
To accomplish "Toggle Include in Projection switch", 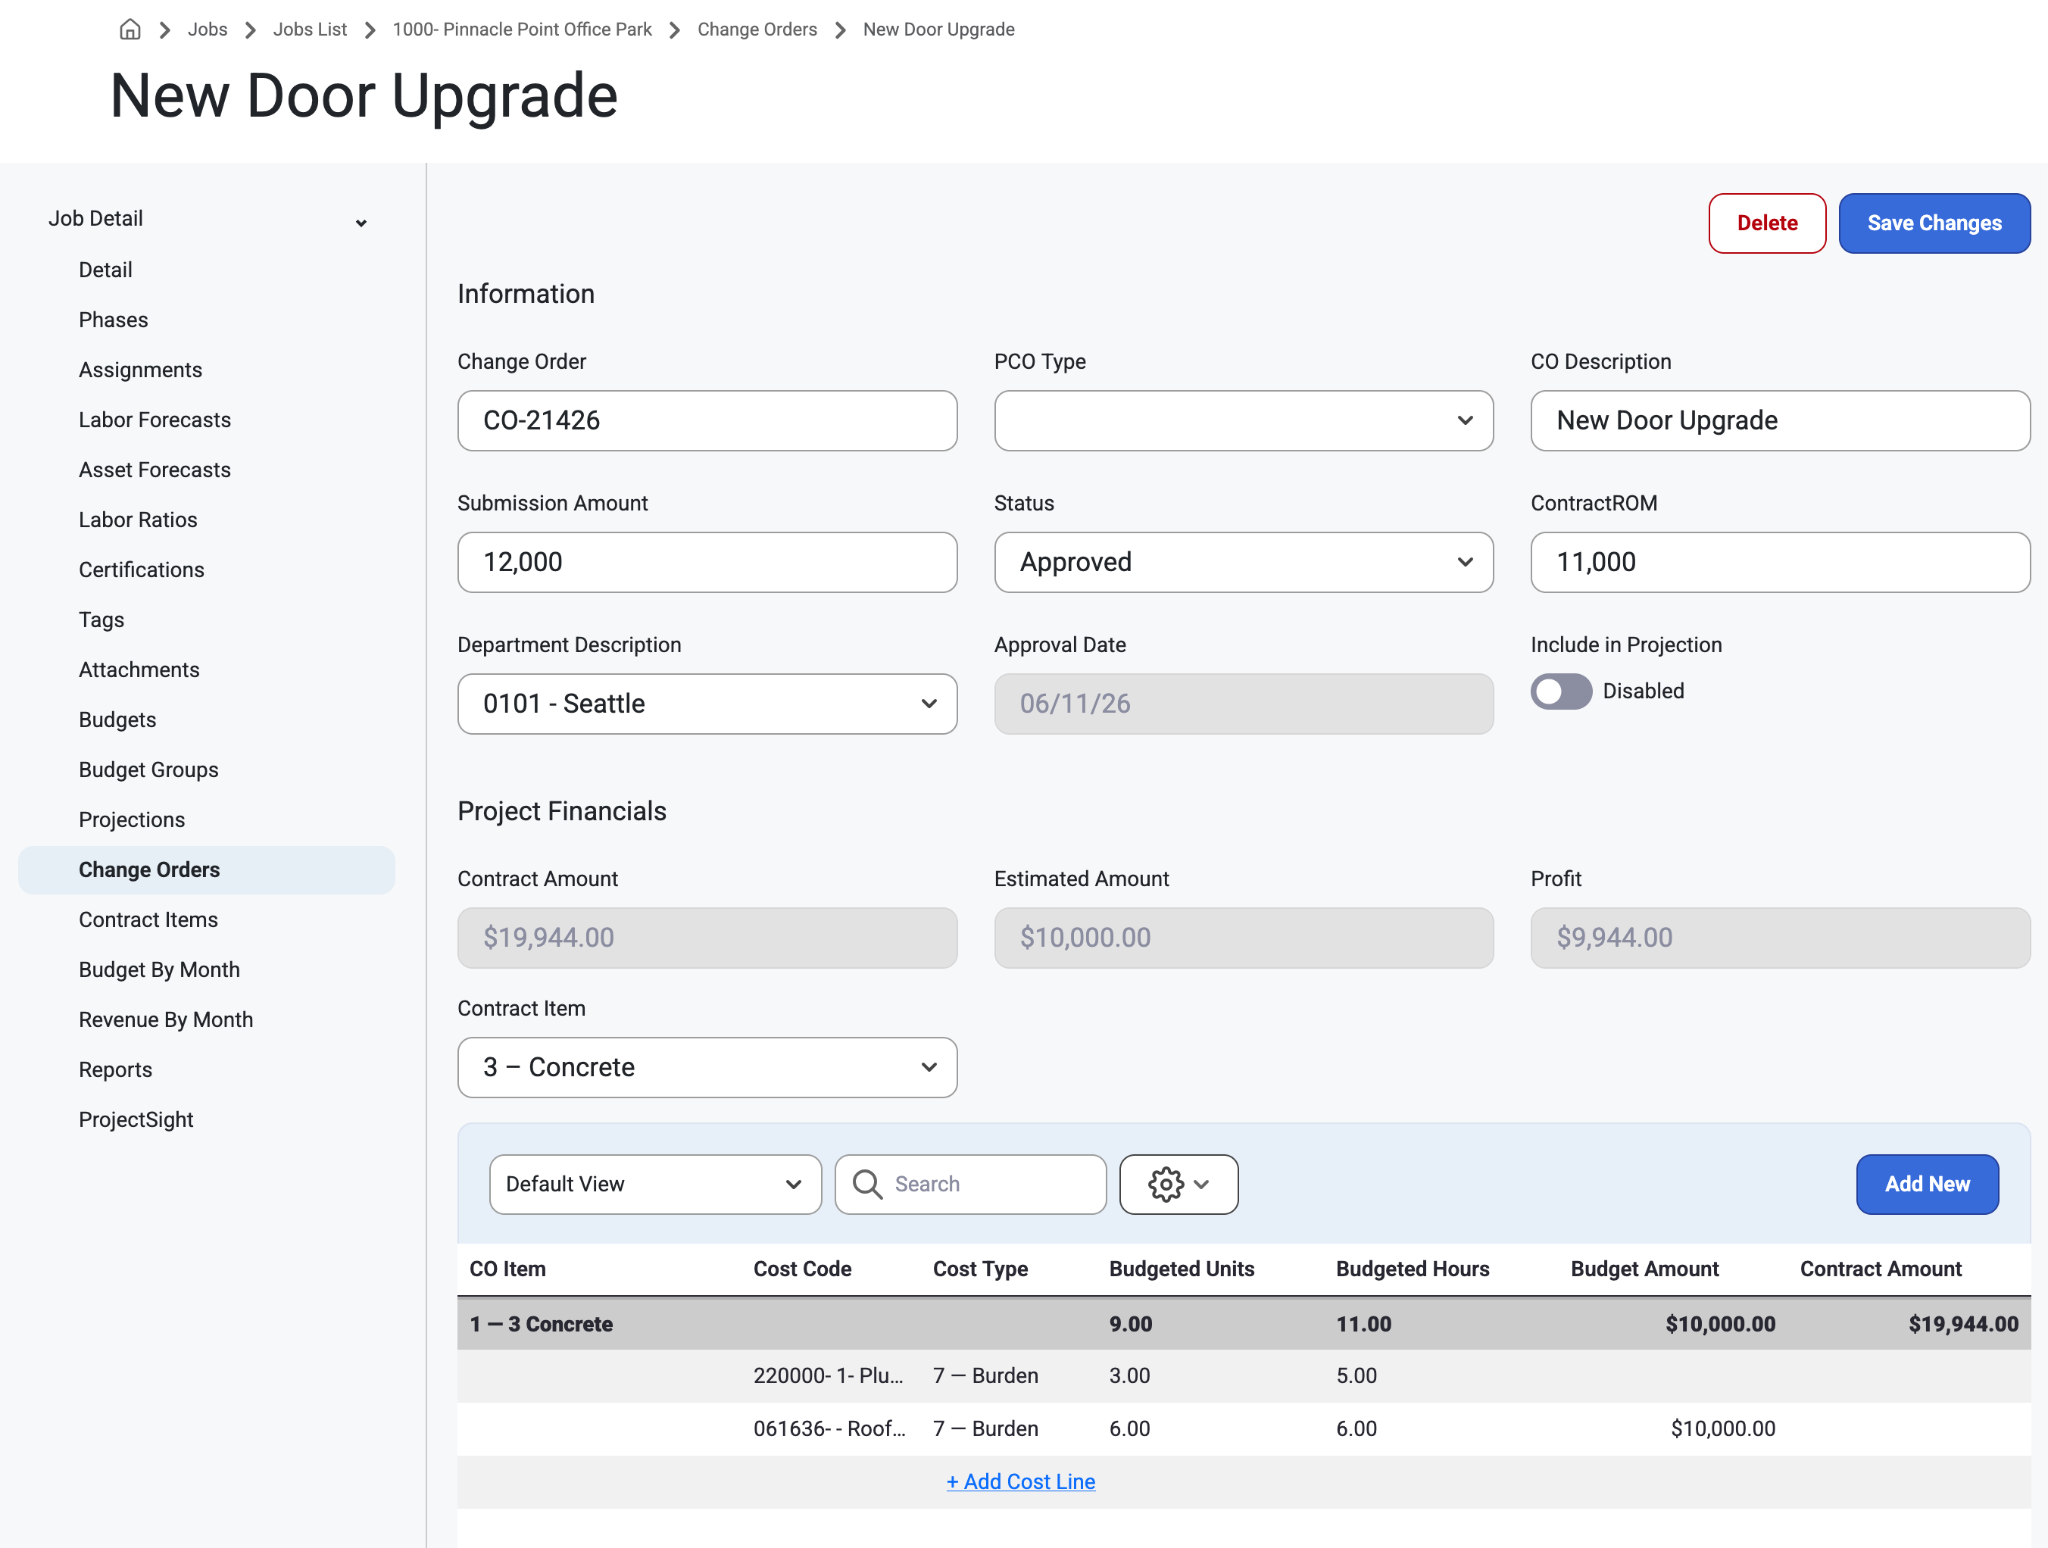I will (1561, 691).
